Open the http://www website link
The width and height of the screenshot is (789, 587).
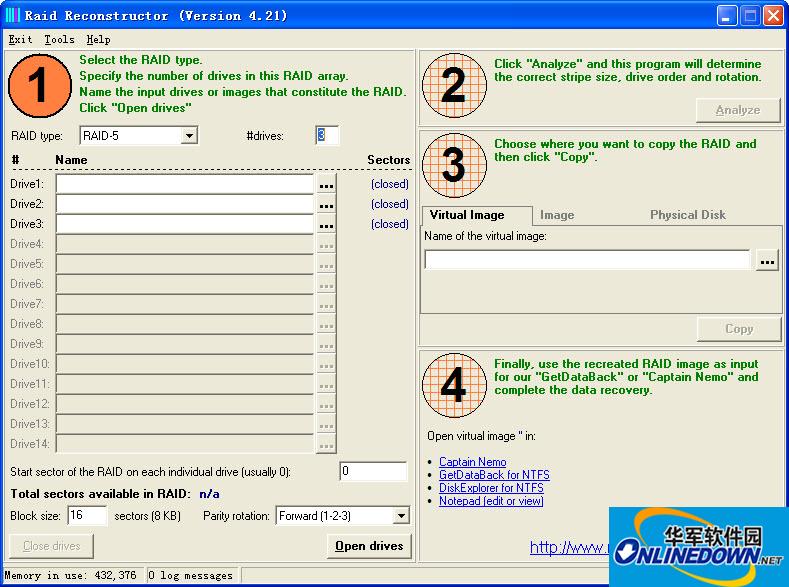coord(570,547)
